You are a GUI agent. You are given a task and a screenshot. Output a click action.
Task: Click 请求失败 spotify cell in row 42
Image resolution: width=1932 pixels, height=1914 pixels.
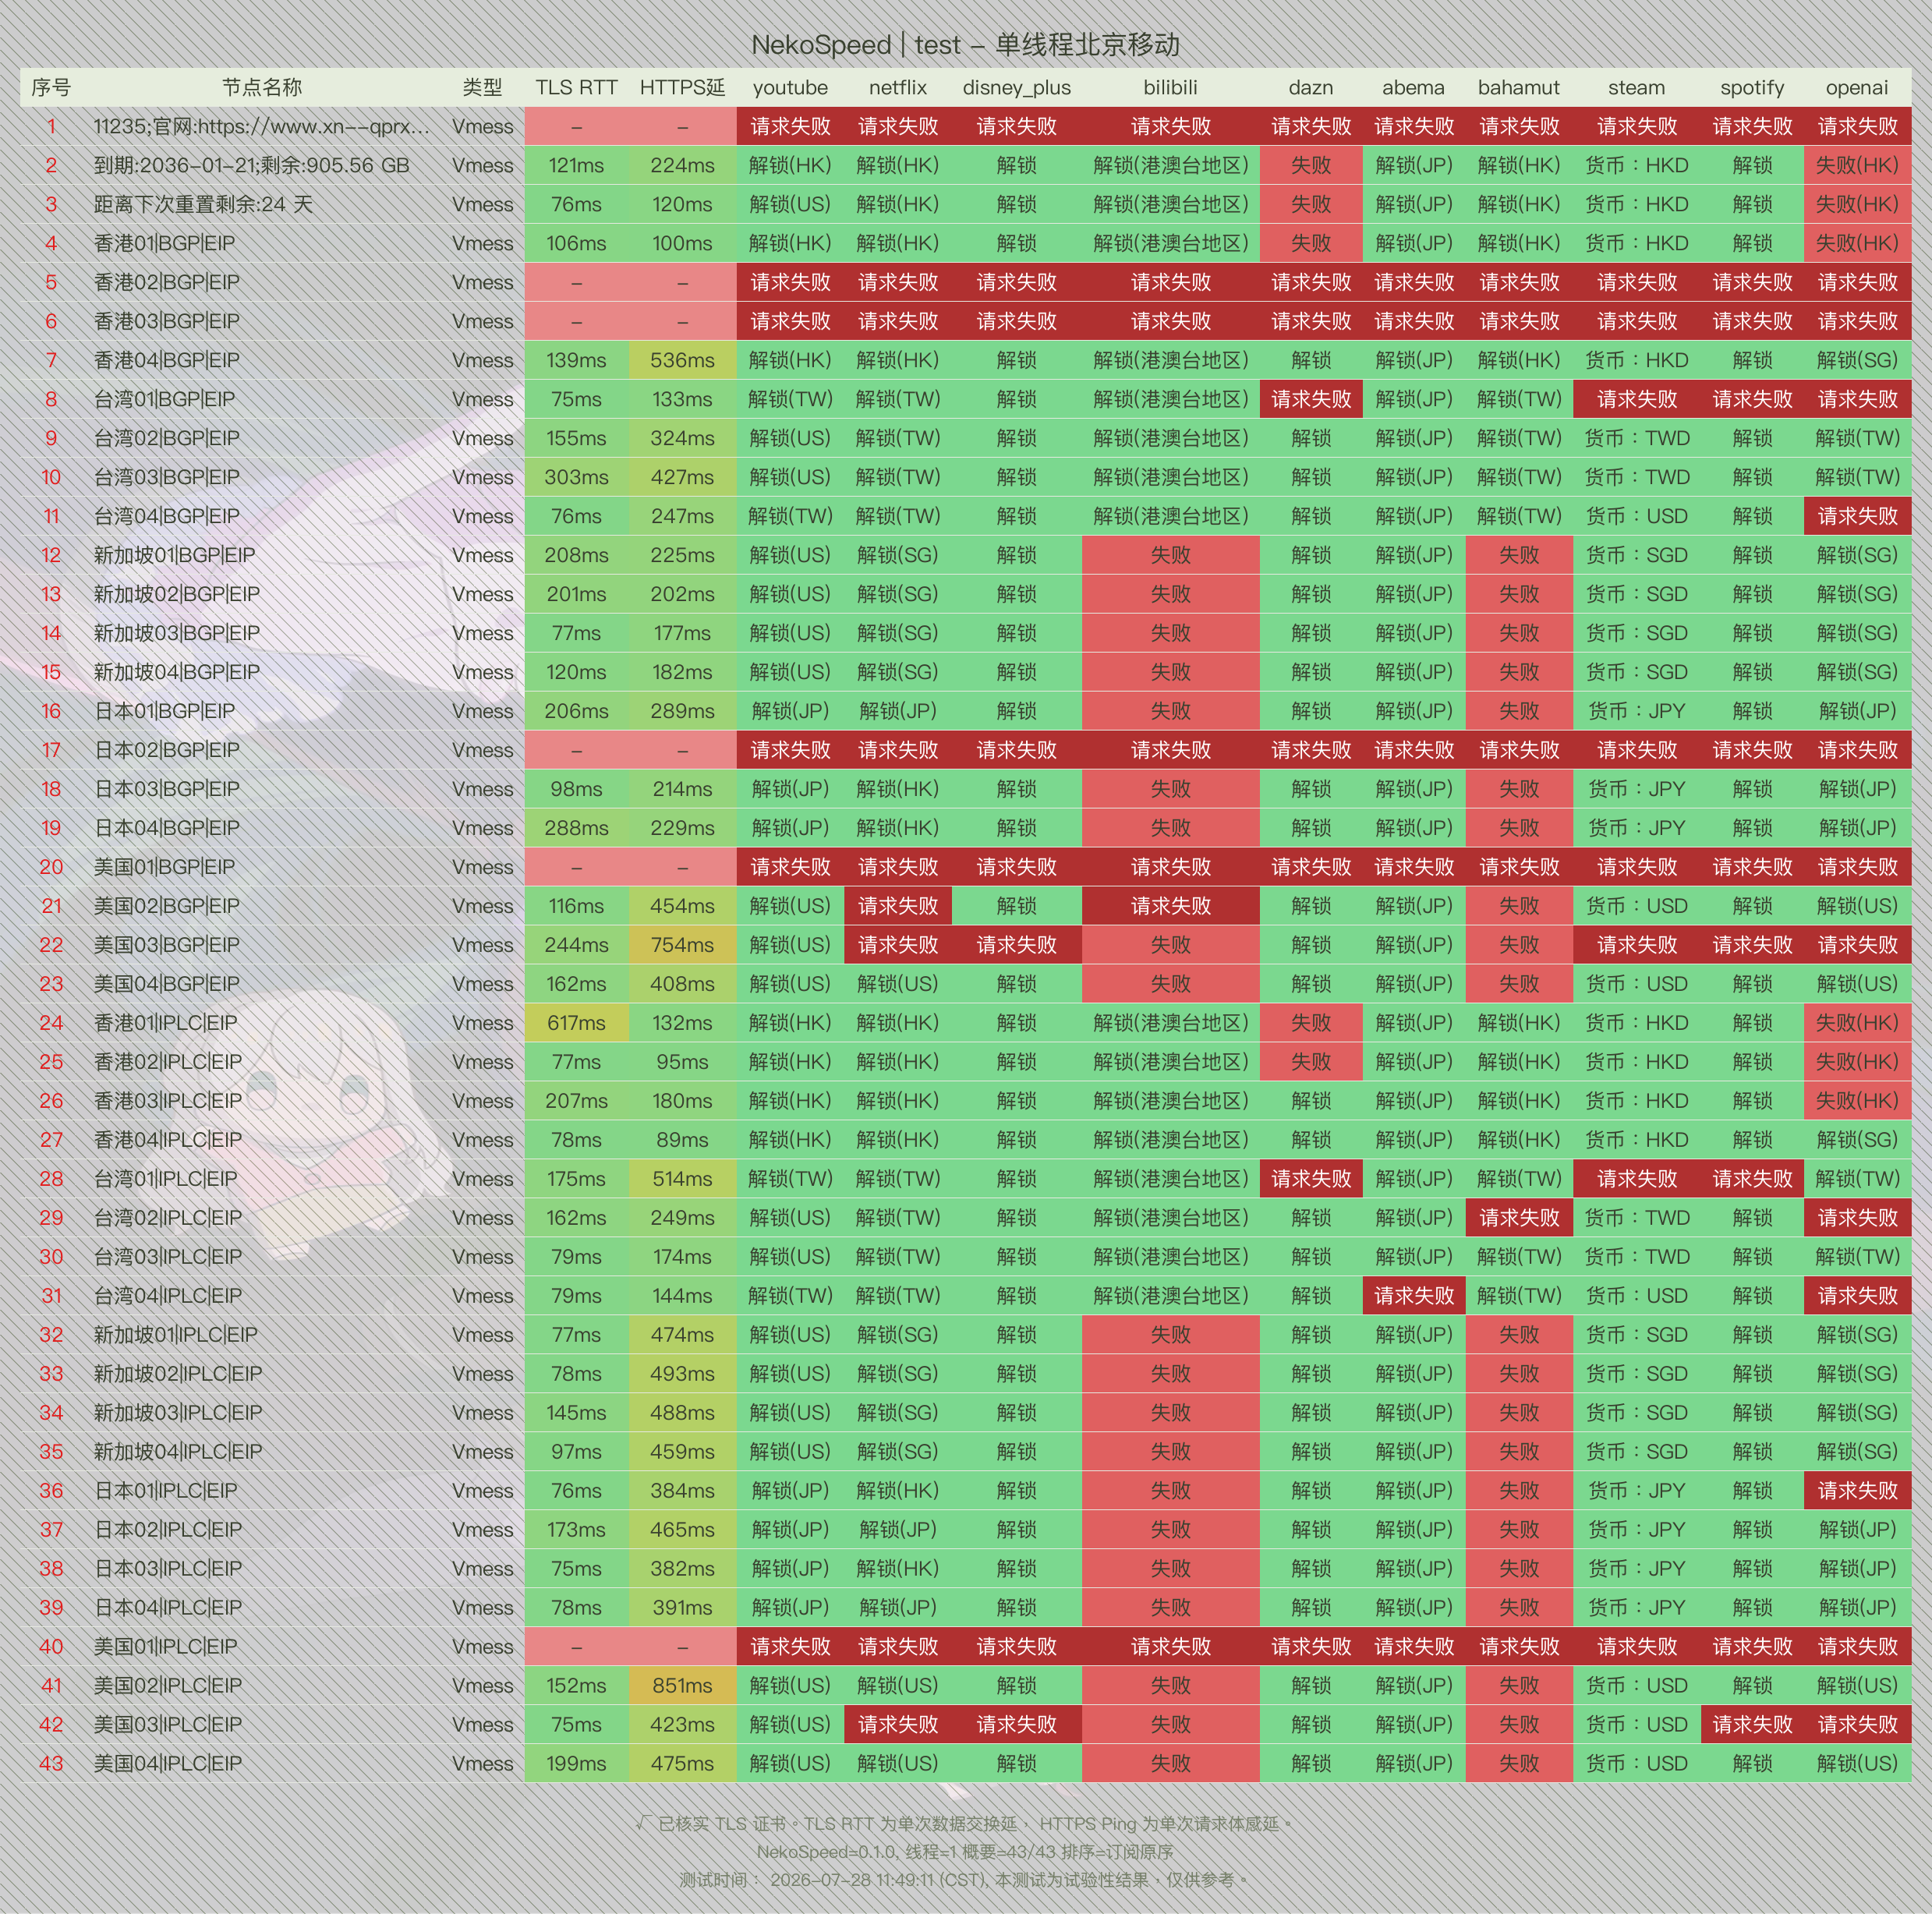(x=1752, y=1724)
